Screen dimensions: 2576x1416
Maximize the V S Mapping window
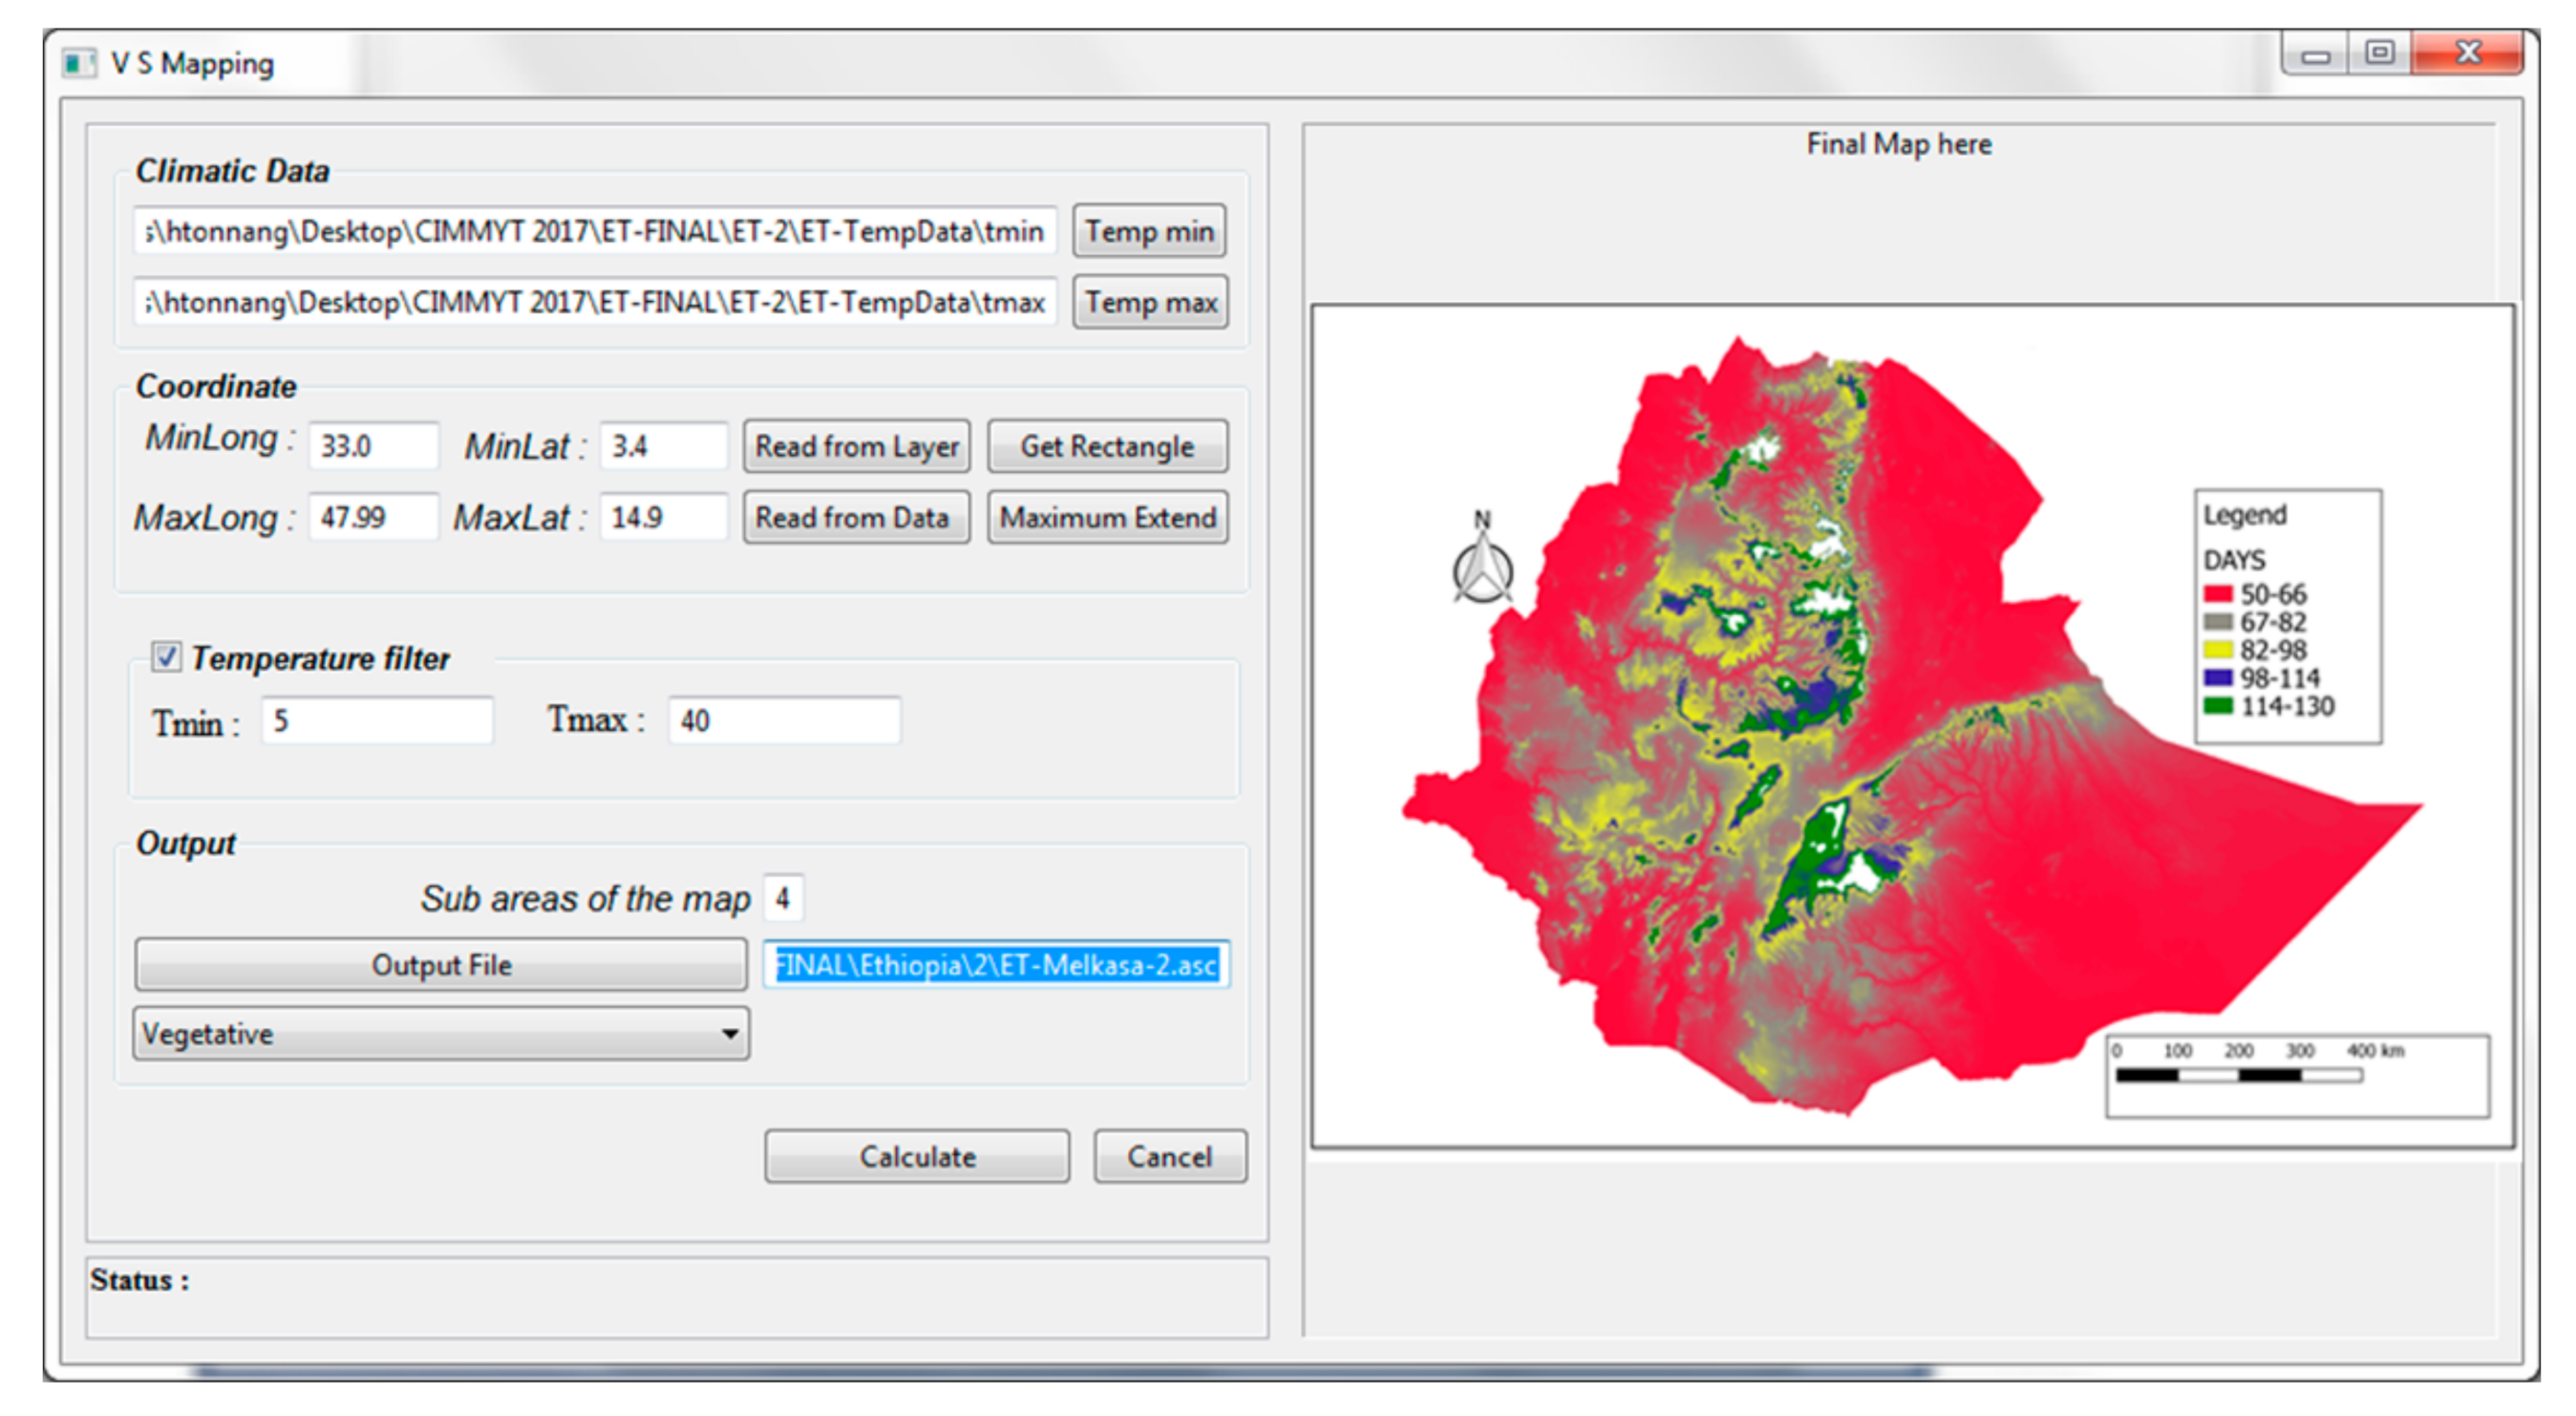2379,54
